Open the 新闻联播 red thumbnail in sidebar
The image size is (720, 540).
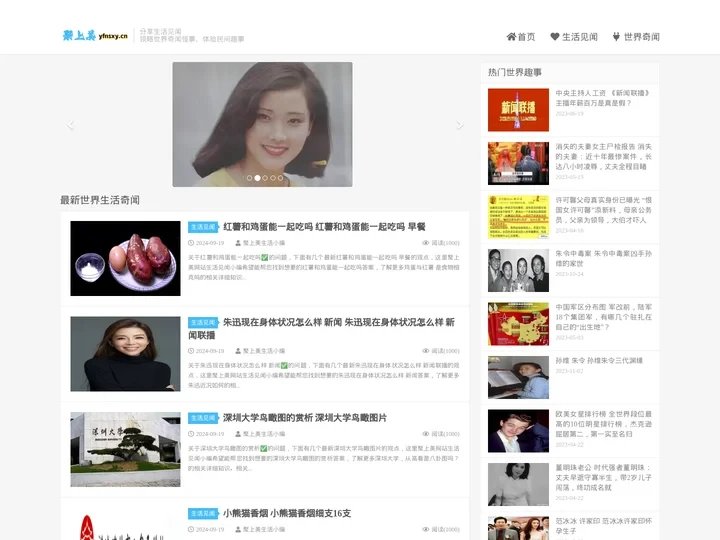518,110
